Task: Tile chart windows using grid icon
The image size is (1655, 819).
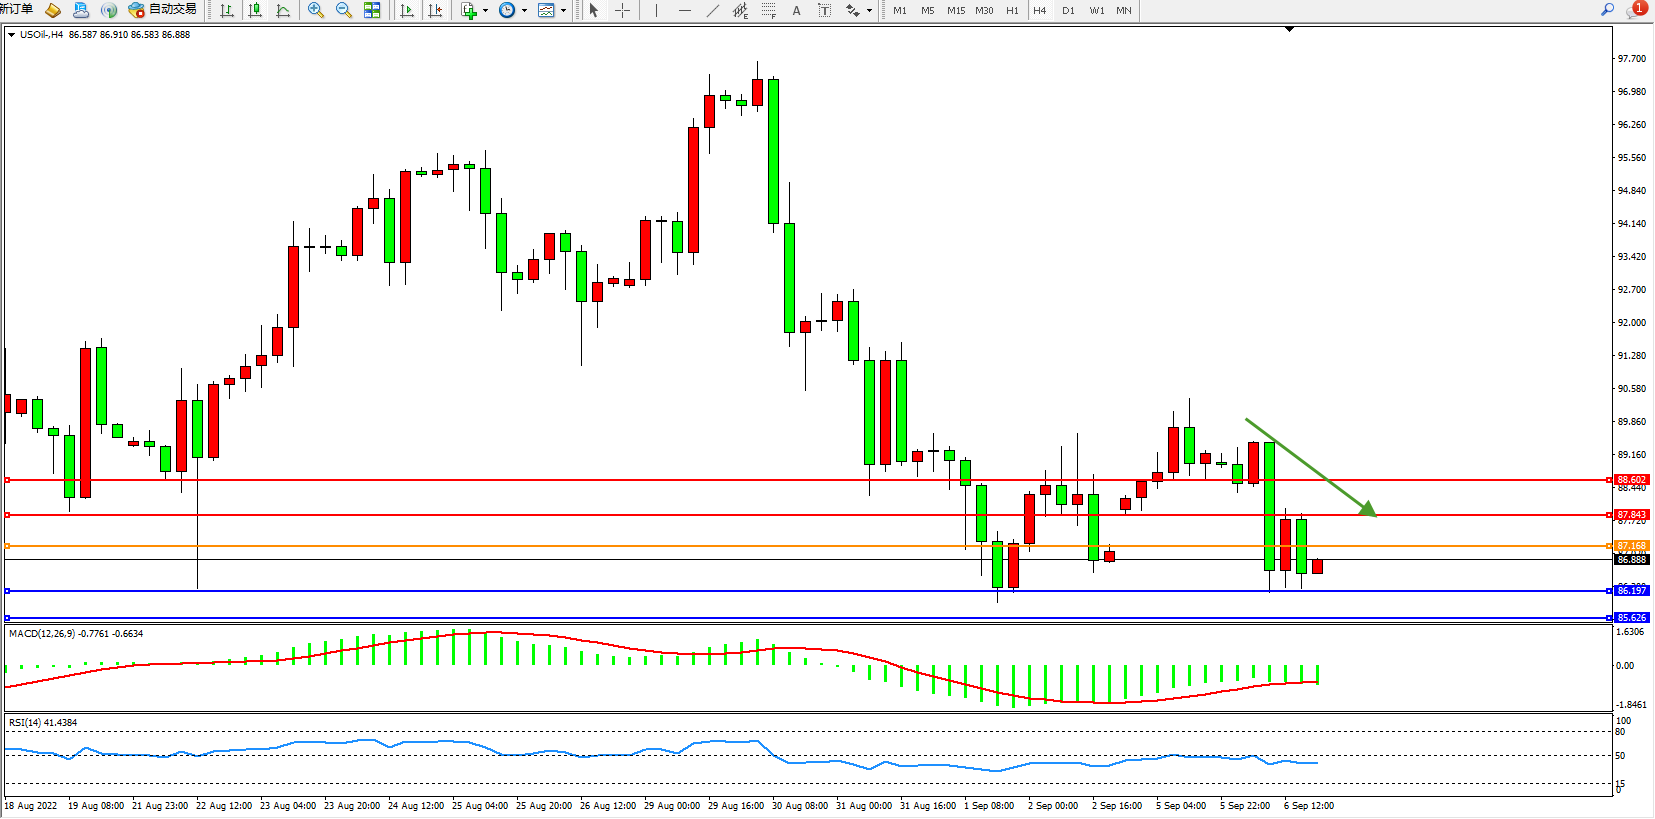Action: 372,10
